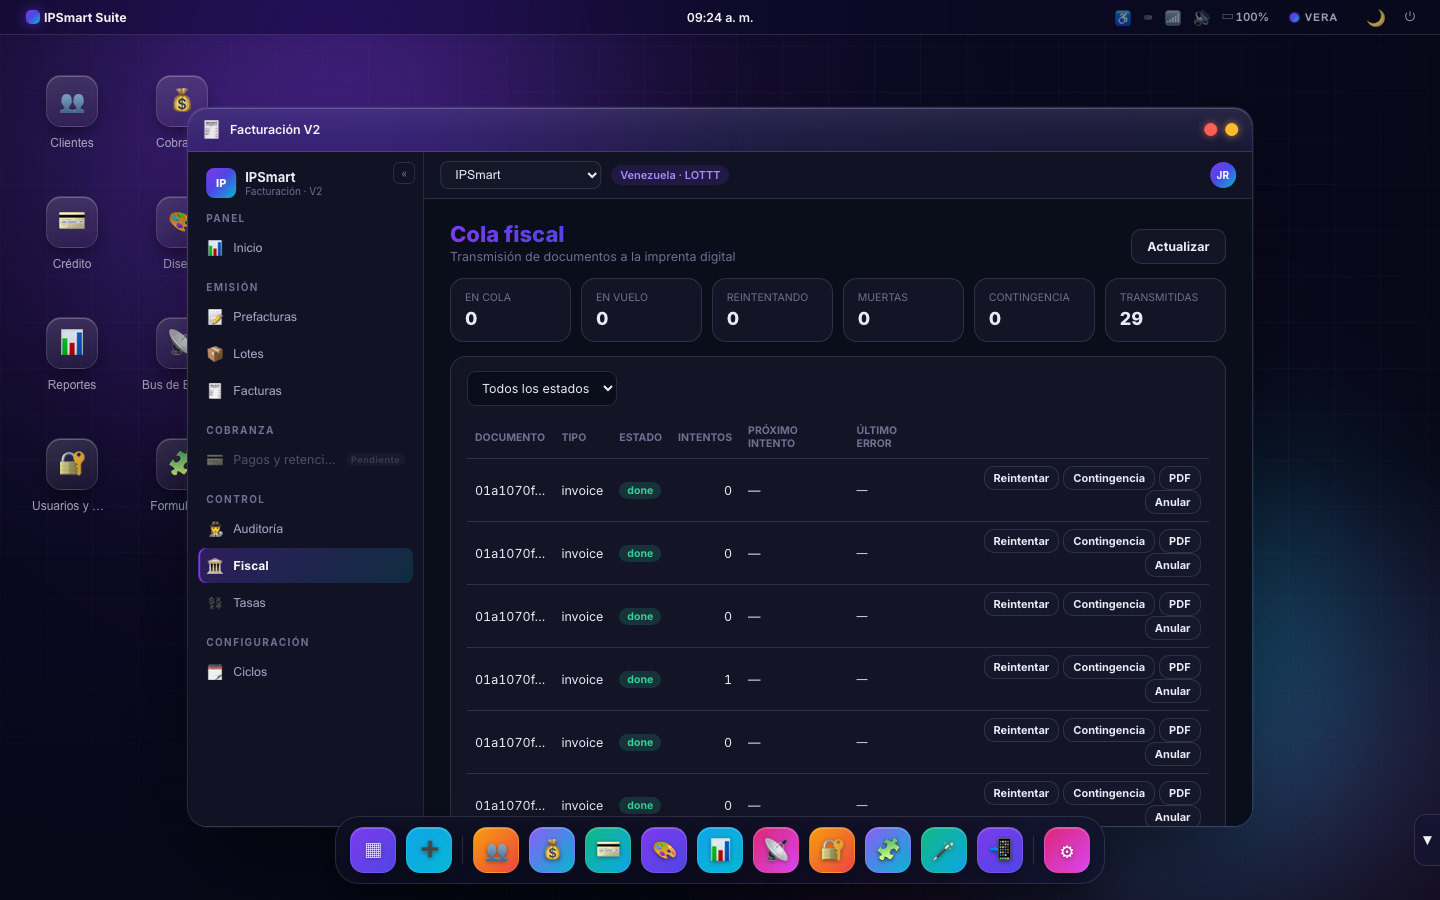Go to Inicio in the sidebar
Screen dimensions: 1440x900
(305, 248)
